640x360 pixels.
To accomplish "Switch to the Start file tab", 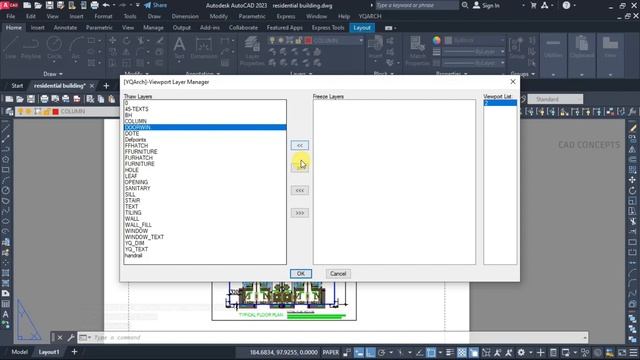I will coord(17,86).
